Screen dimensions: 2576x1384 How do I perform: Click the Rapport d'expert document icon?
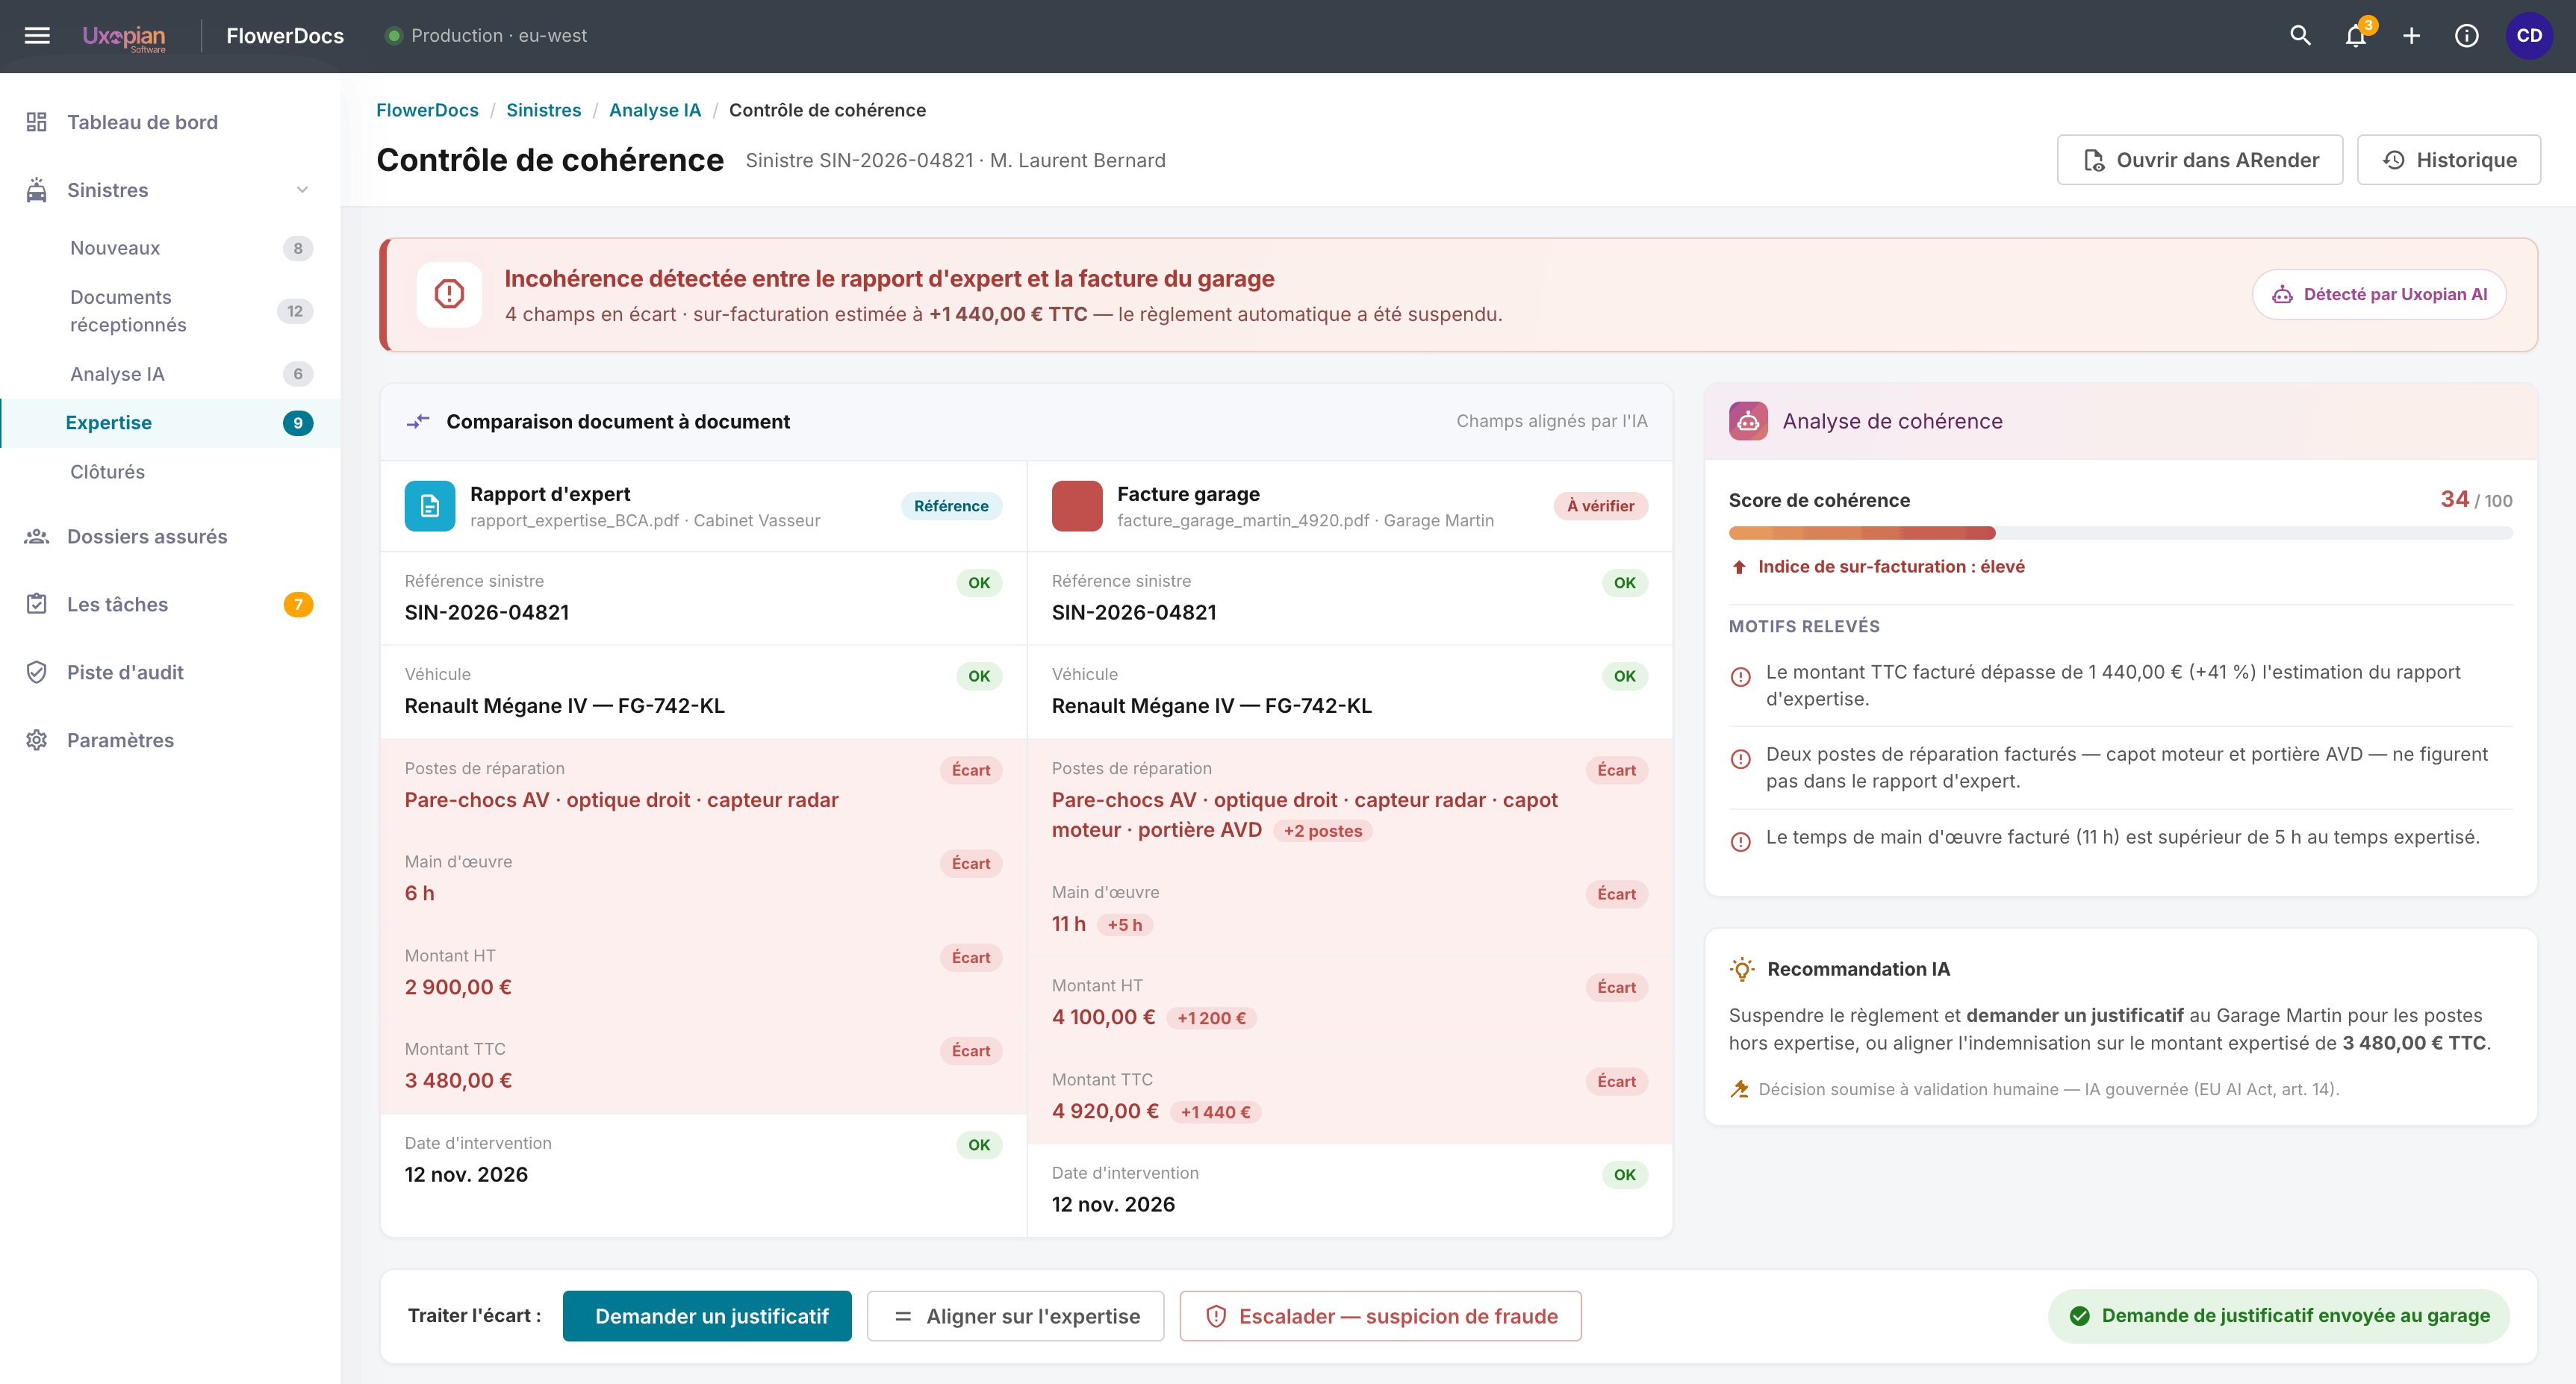(x=430, y=506)
